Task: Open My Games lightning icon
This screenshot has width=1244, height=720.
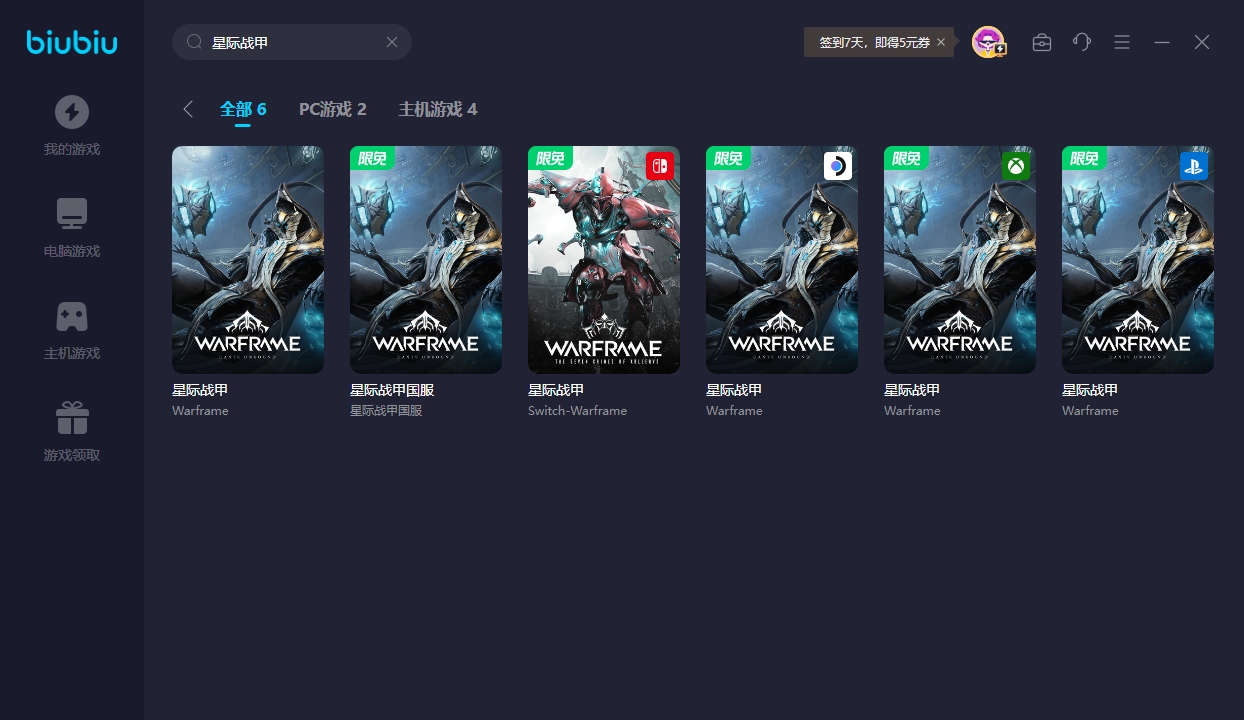Action: [72, 112]
